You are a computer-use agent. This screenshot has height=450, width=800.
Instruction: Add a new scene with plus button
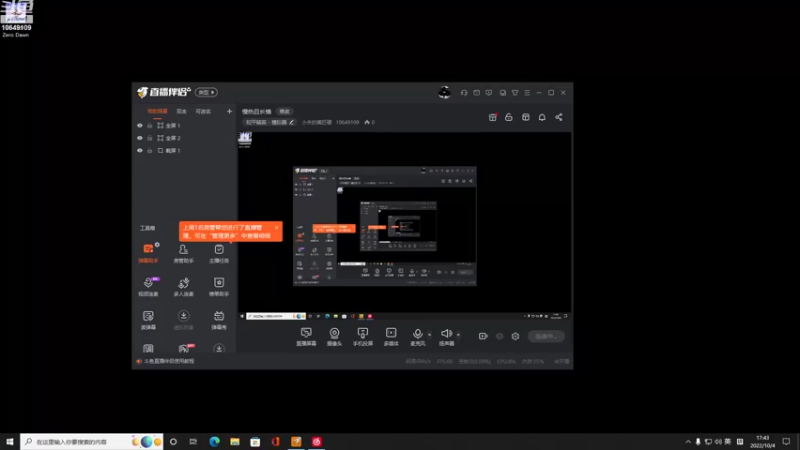tap(229, 111)
